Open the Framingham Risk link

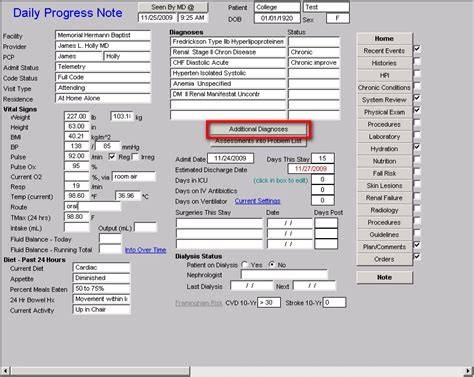coord(199,303)
